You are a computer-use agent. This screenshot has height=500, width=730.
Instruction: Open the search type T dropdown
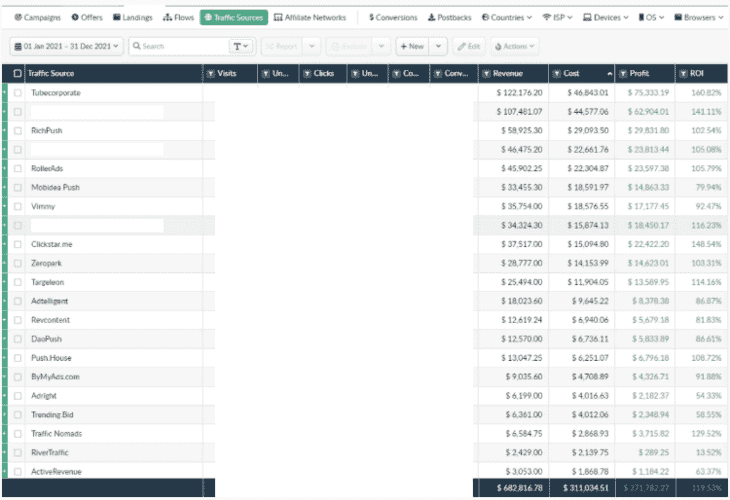point(241,46)
